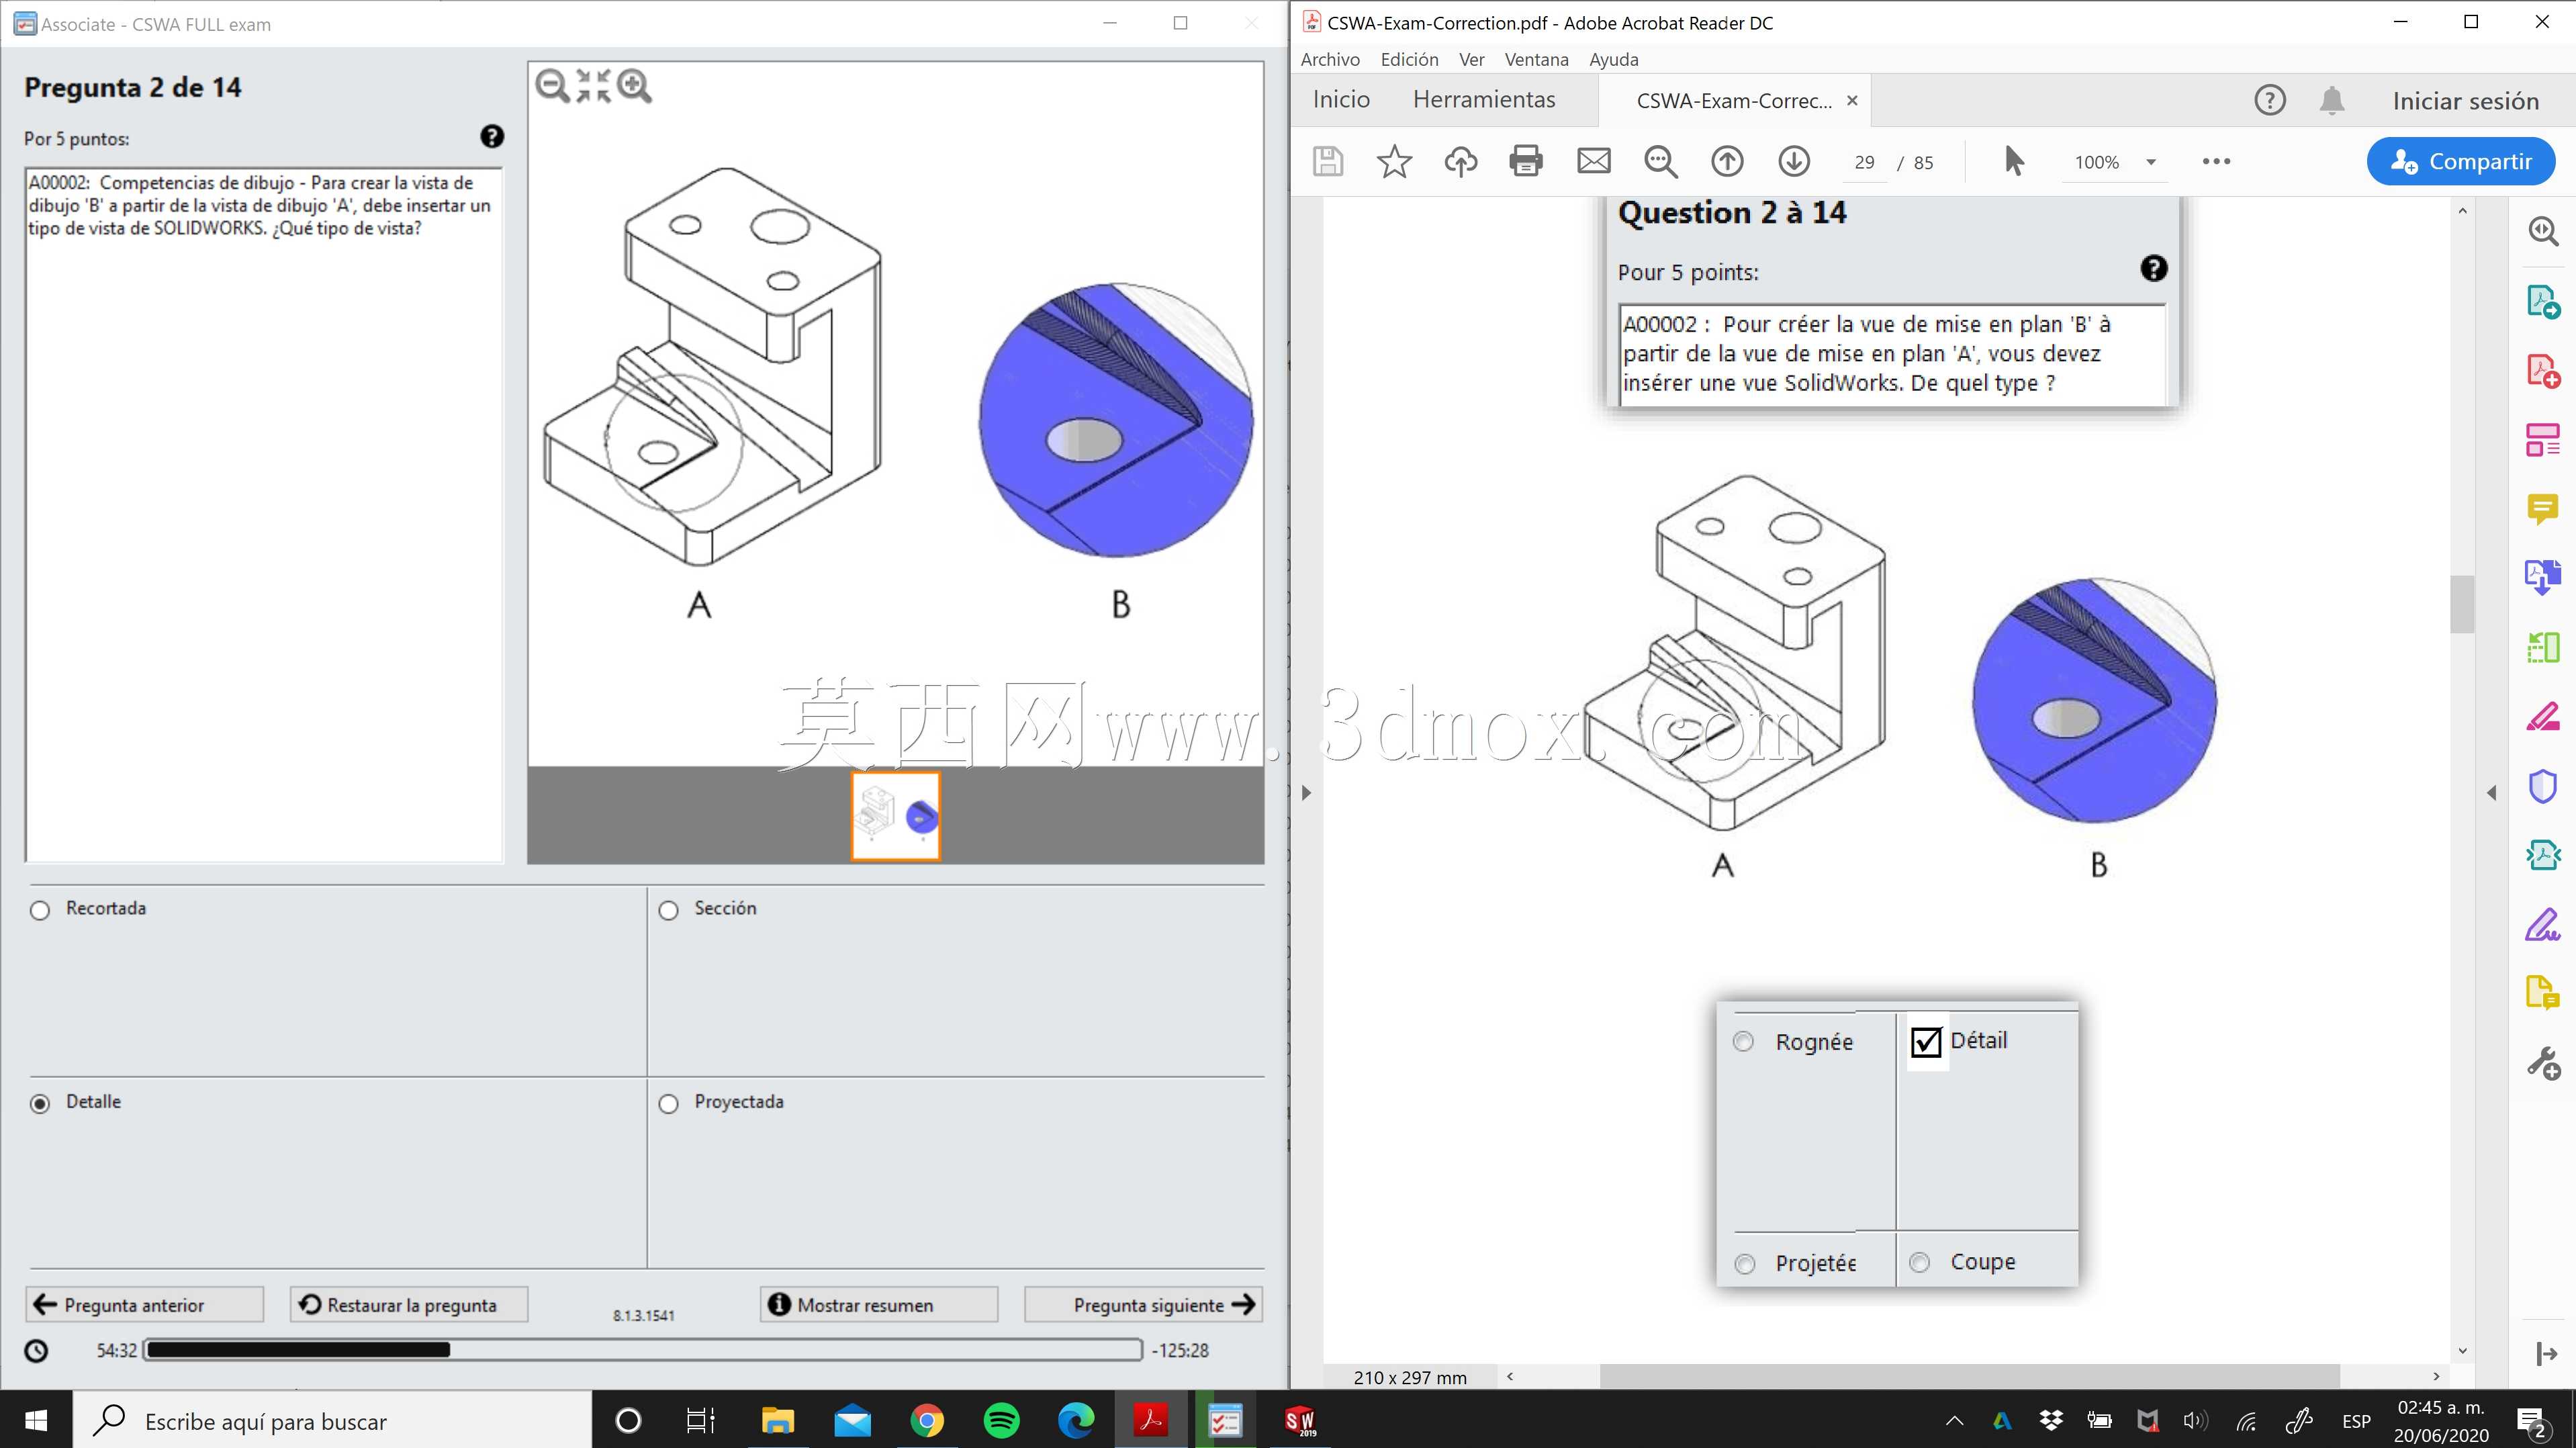Collapse right tools pane arrow in Acrobat

[x=2491, y=793]
